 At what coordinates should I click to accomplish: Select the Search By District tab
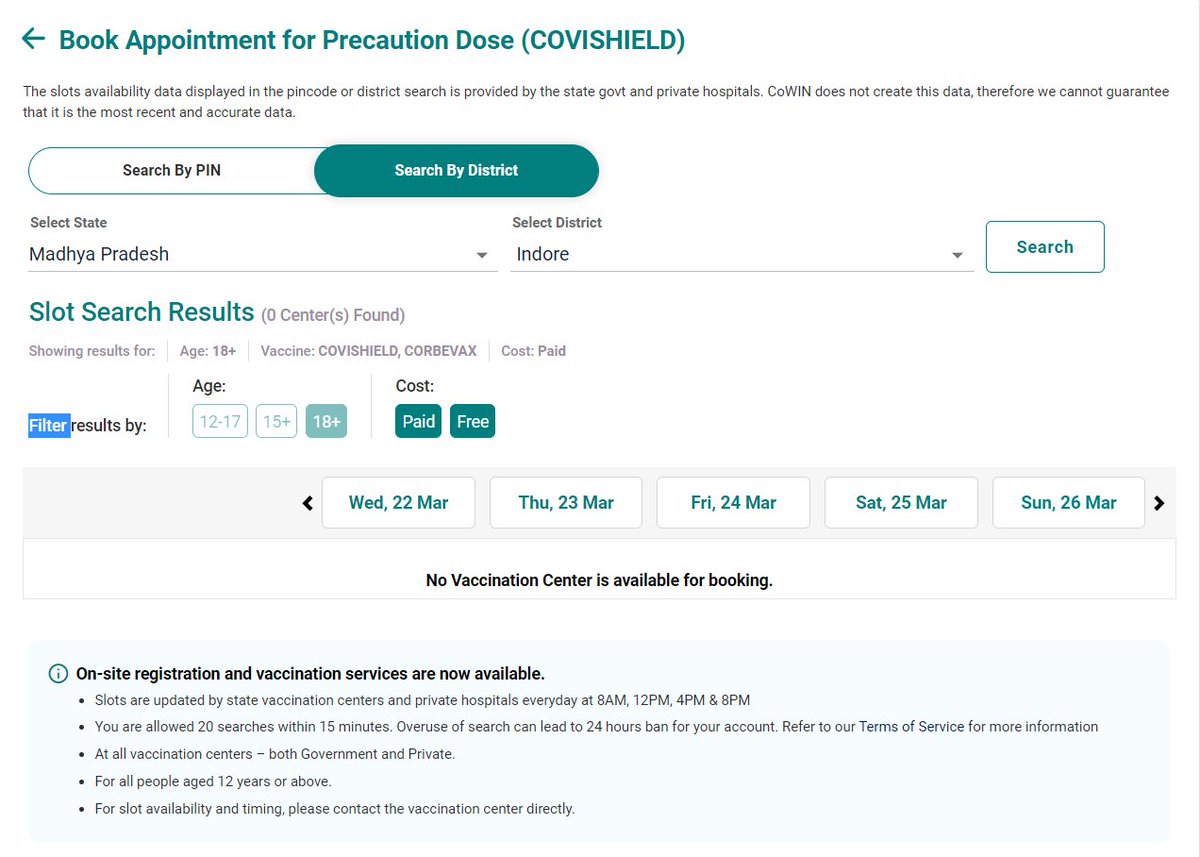456,170
